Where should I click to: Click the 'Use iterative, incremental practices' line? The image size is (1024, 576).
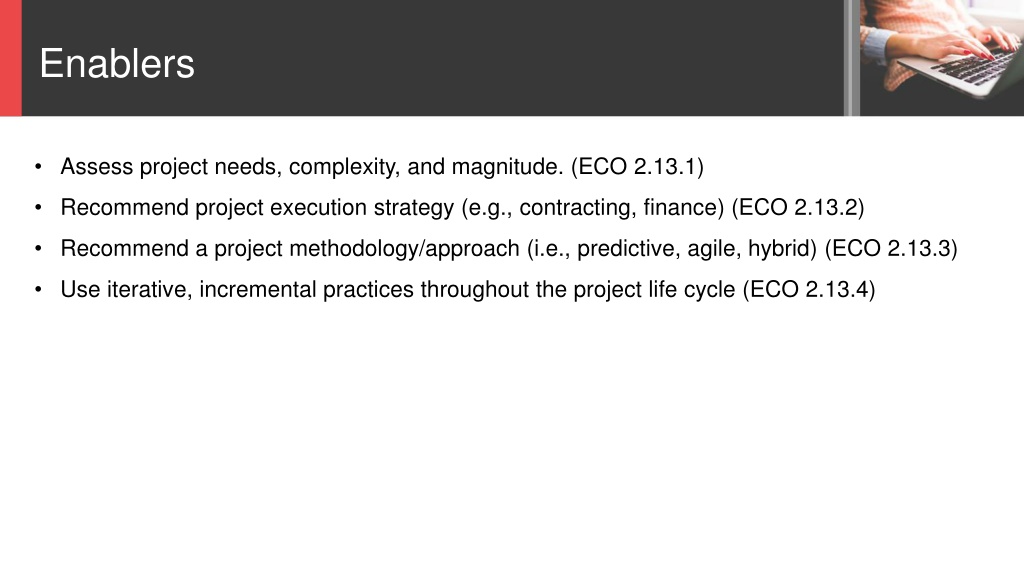pyautogui.click(x=468, y=289)
